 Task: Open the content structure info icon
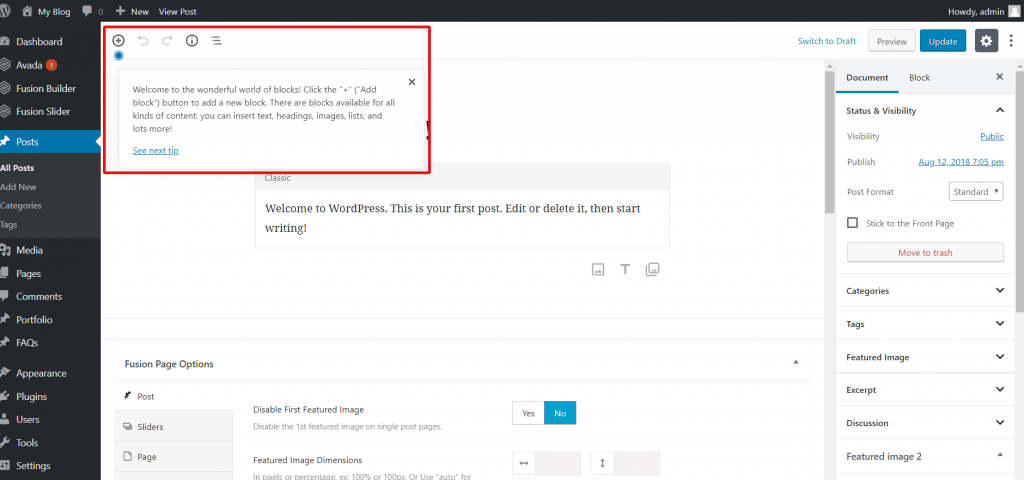[x=192, y=40]
